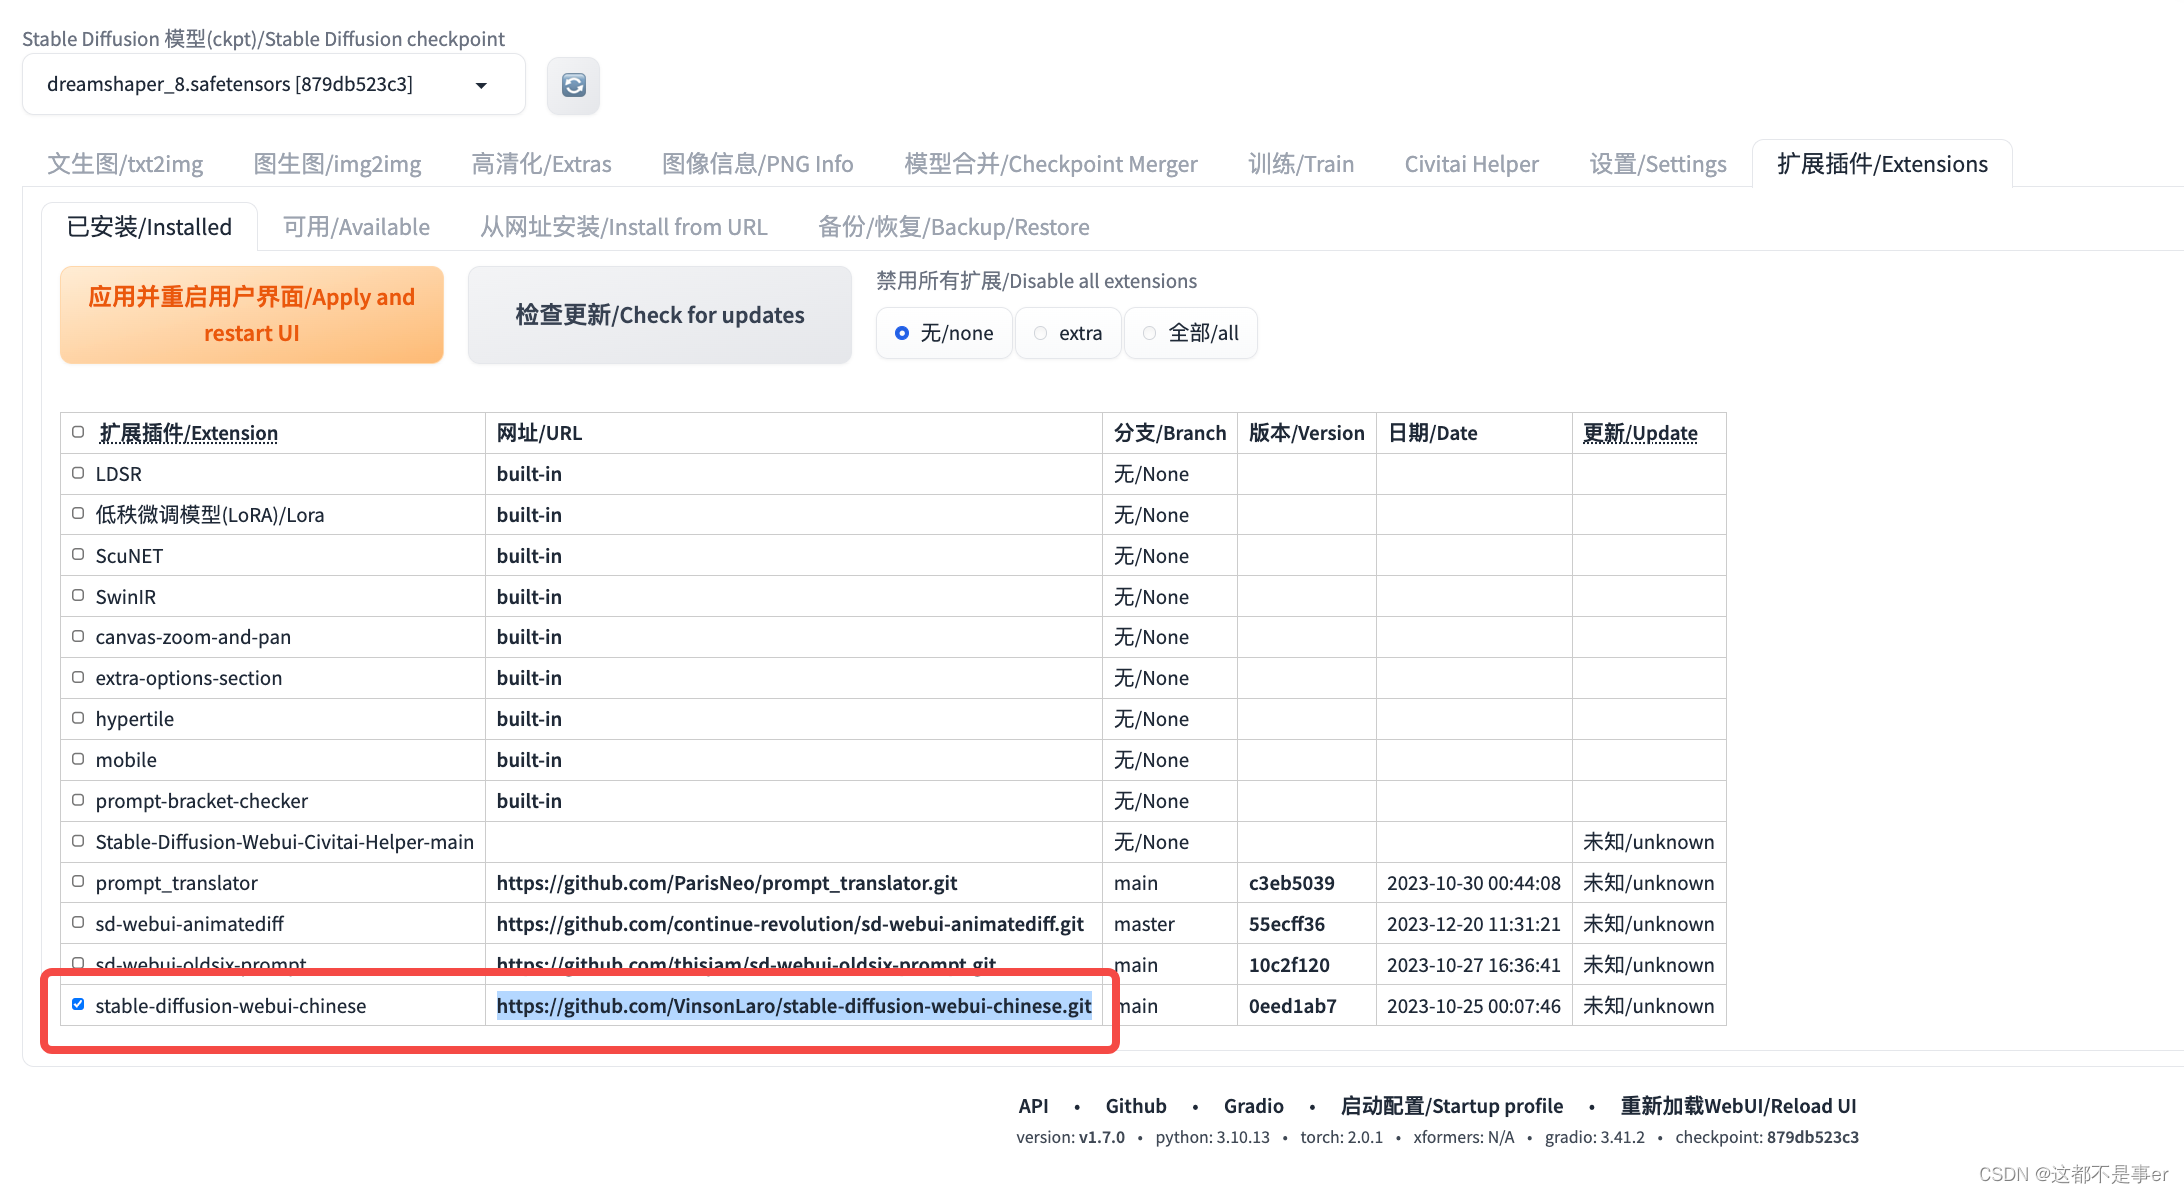This screenshot has width=2184, height=1194.
Task: Open the 设置/Settings tab
Action: [x=1657, y=164]
